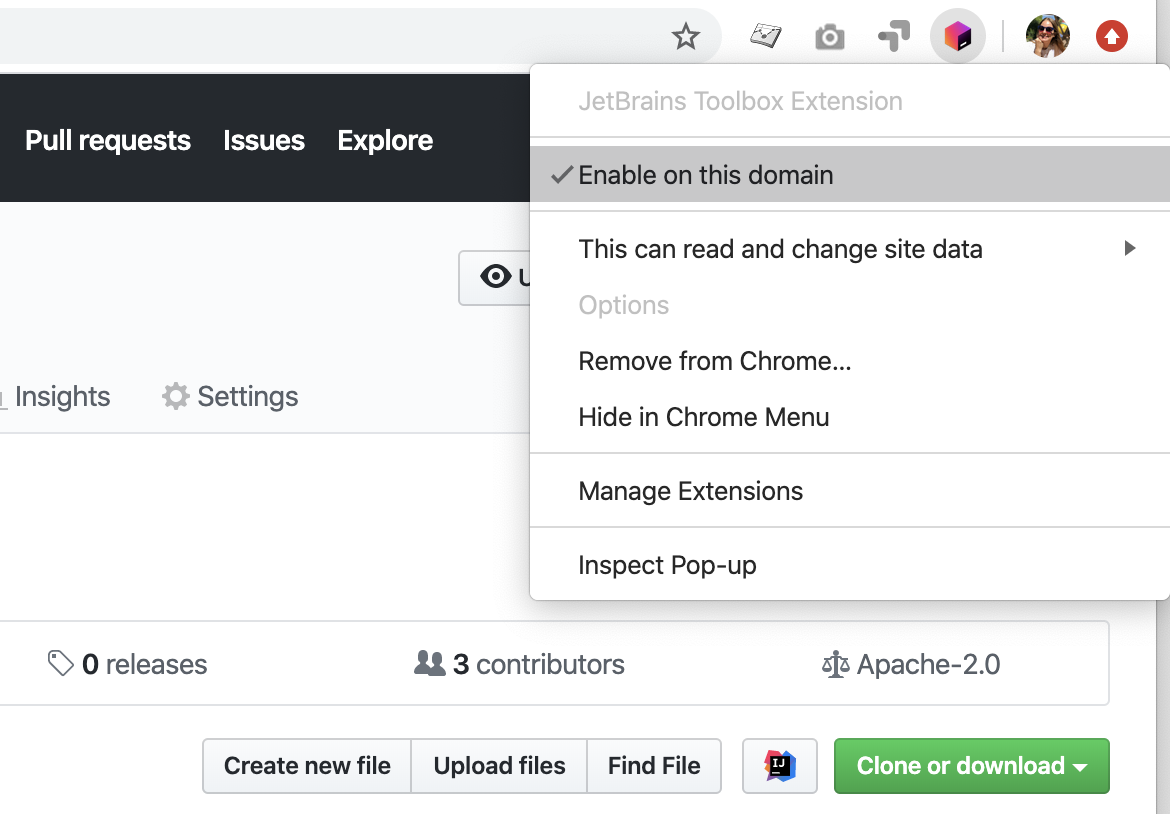Open repository in IntelliJ IDEA button
1170x814 pixels.
tap(780, 766)
